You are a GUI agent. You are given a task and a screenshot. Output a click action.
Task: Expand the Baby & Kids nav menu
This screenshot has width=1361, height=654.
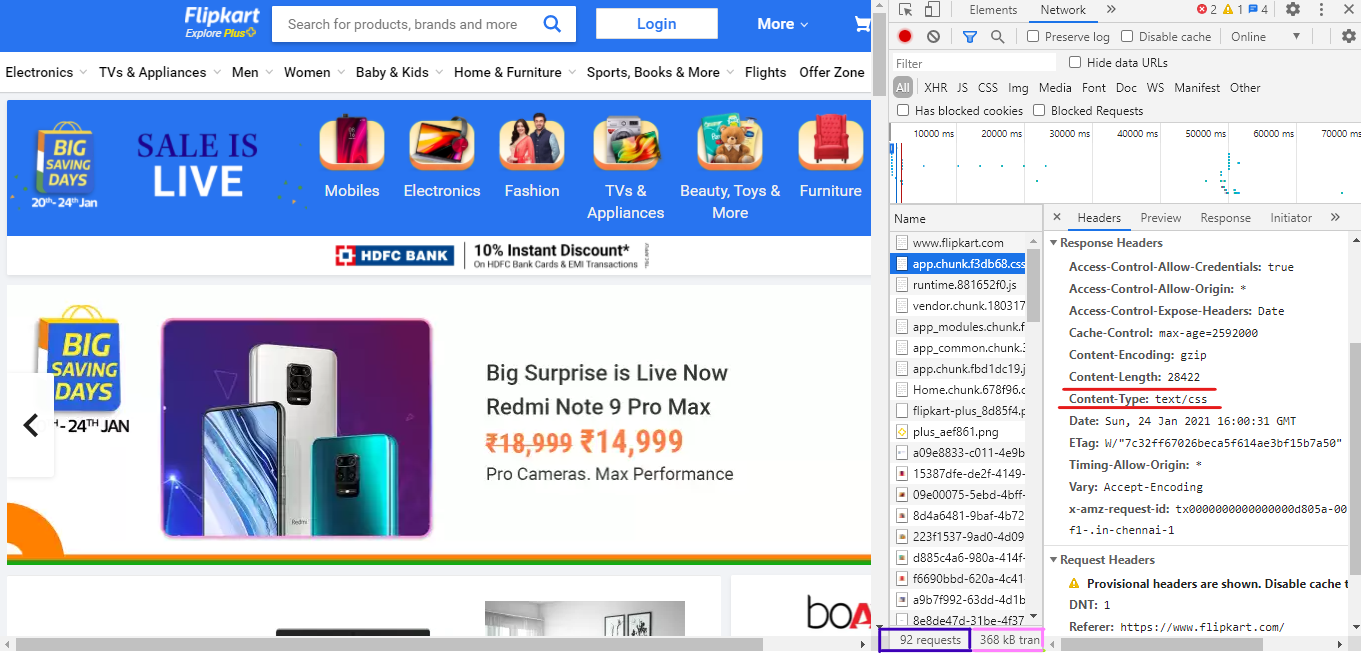pos(400,72)
